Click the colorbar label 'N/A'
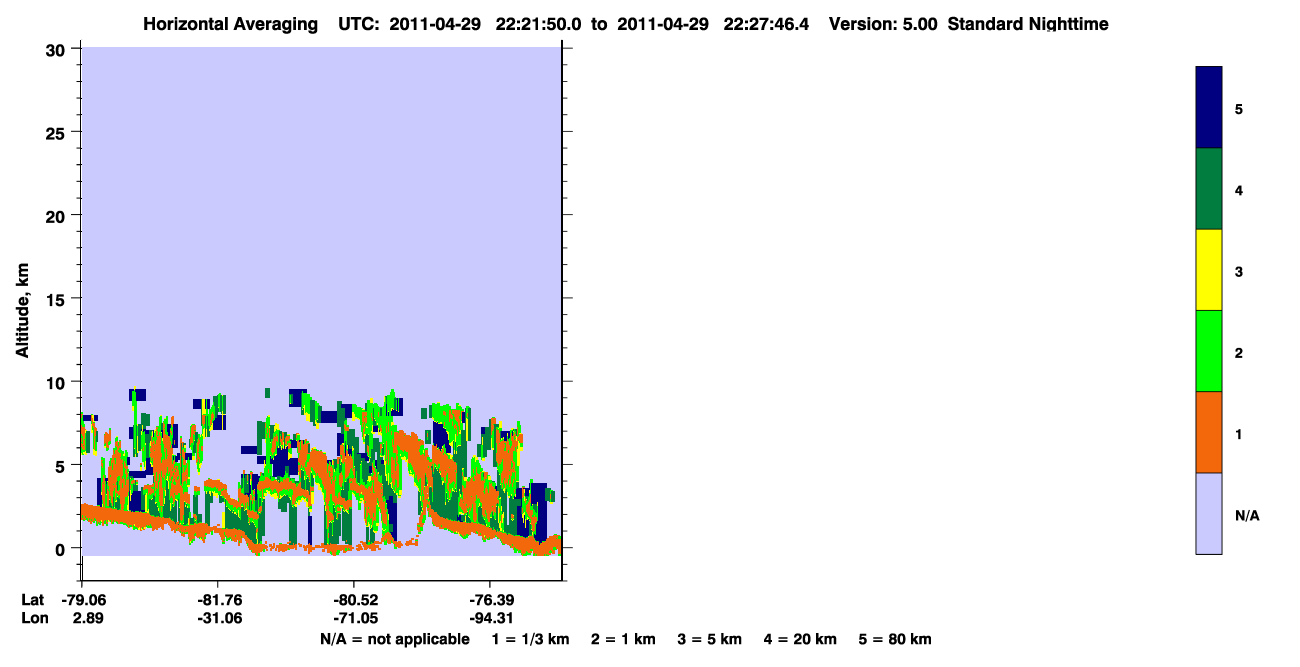Viewport: 1300px width, 667px height. [1247, 515]
